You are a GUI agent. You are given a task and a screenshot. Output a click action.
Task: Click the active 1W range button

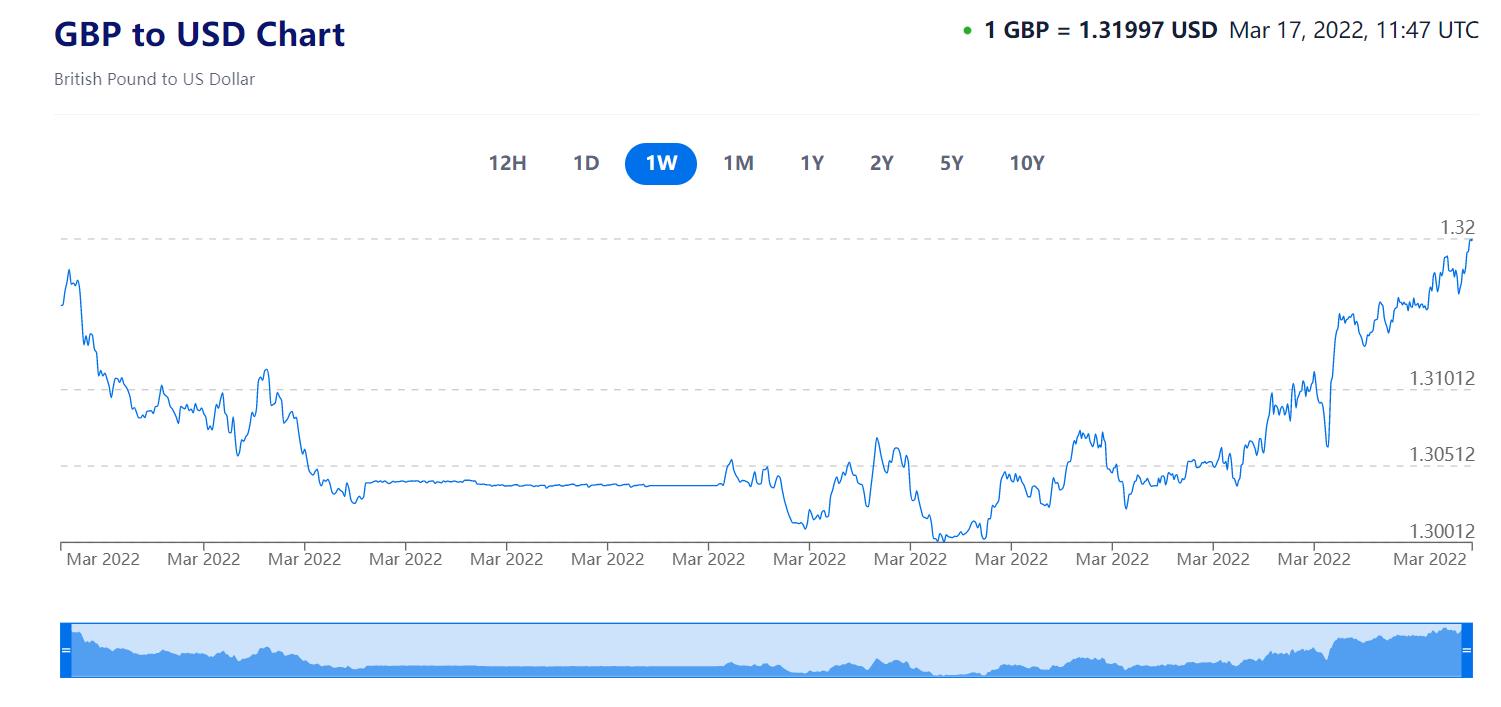661,164
